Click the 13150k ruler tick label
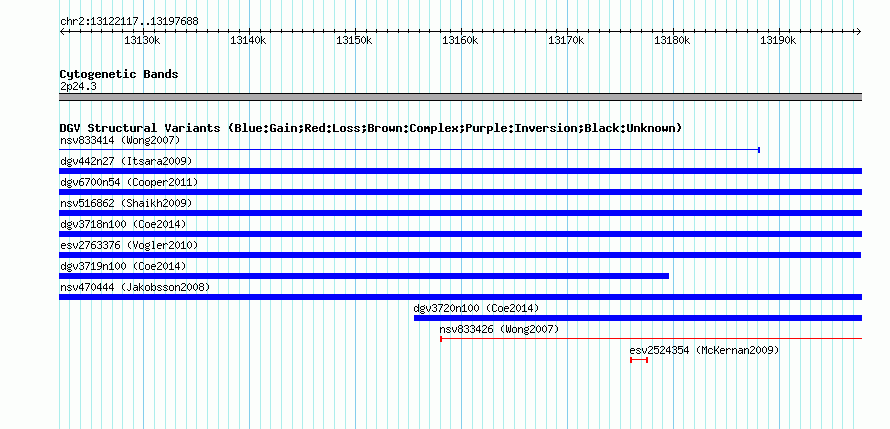Screen dimensions: 890x429 (x=354, y=40)
